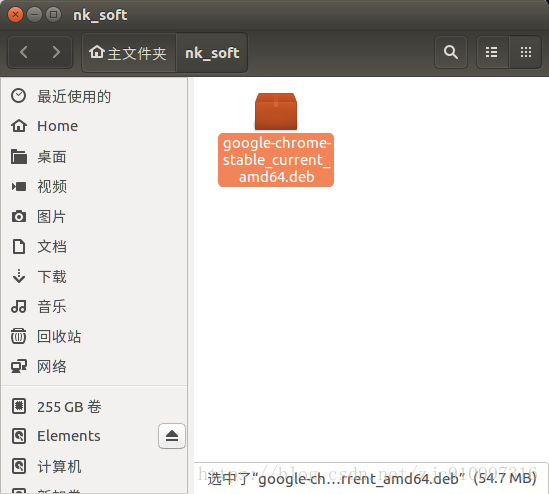Click the house icon beside Home

tap(19, 126)
